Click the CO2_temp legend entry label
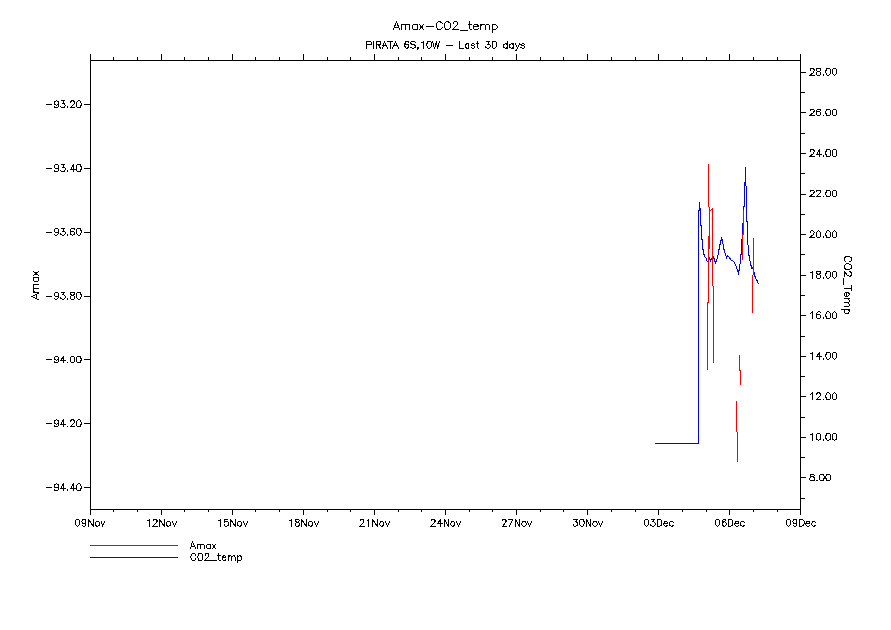 (216, 557)
